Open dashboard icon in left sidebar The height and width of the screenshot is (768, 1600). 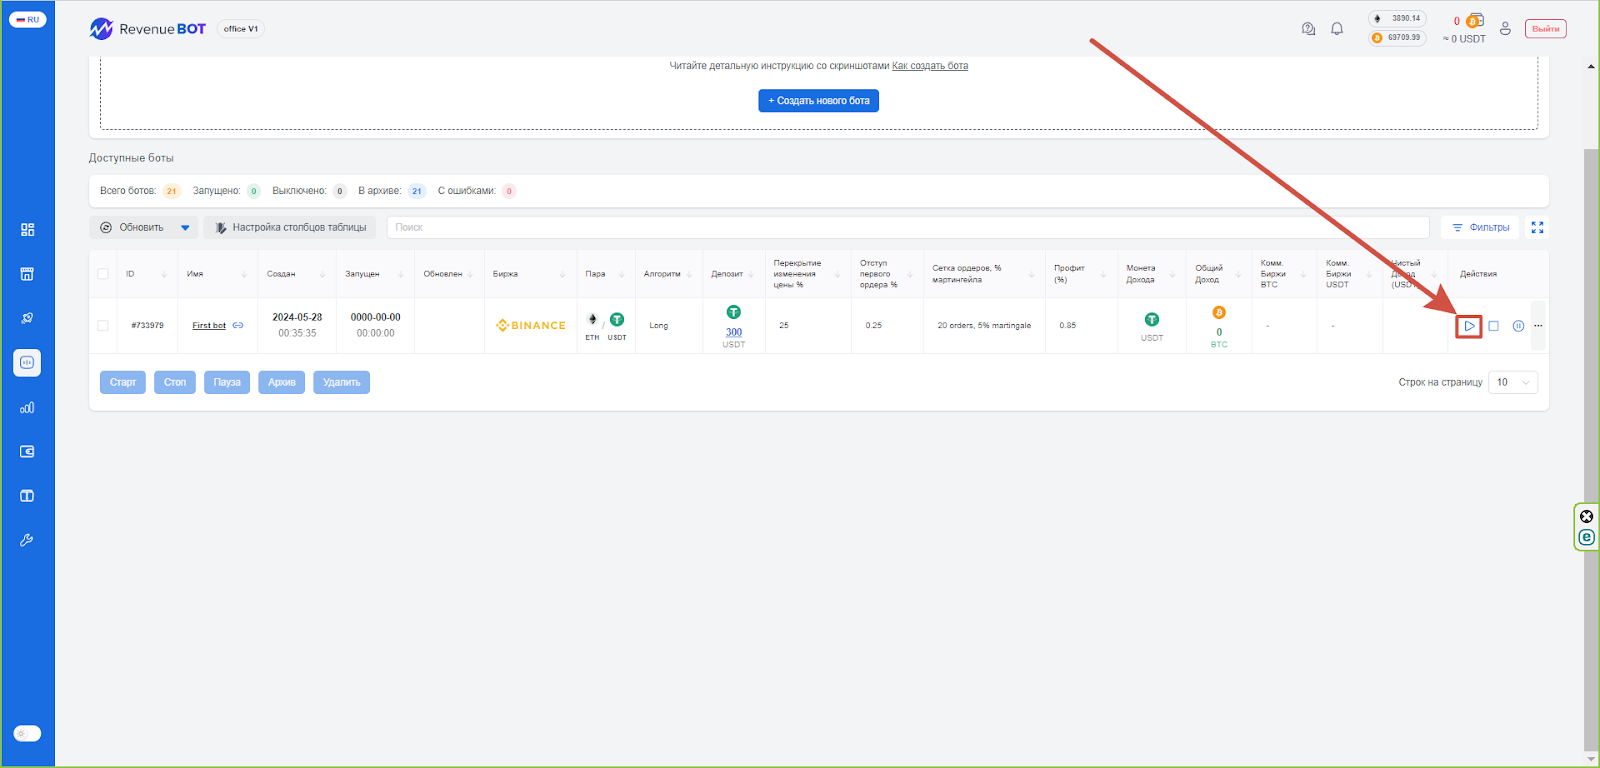pos(27,230)
